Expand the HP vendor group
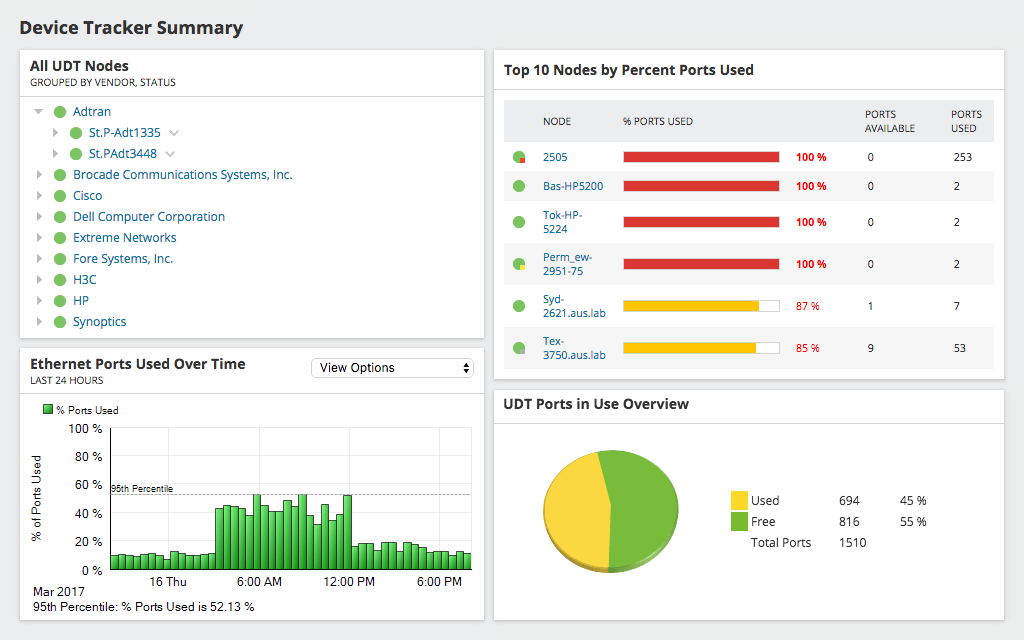The image size is (1024, 640). pos(41,300)
